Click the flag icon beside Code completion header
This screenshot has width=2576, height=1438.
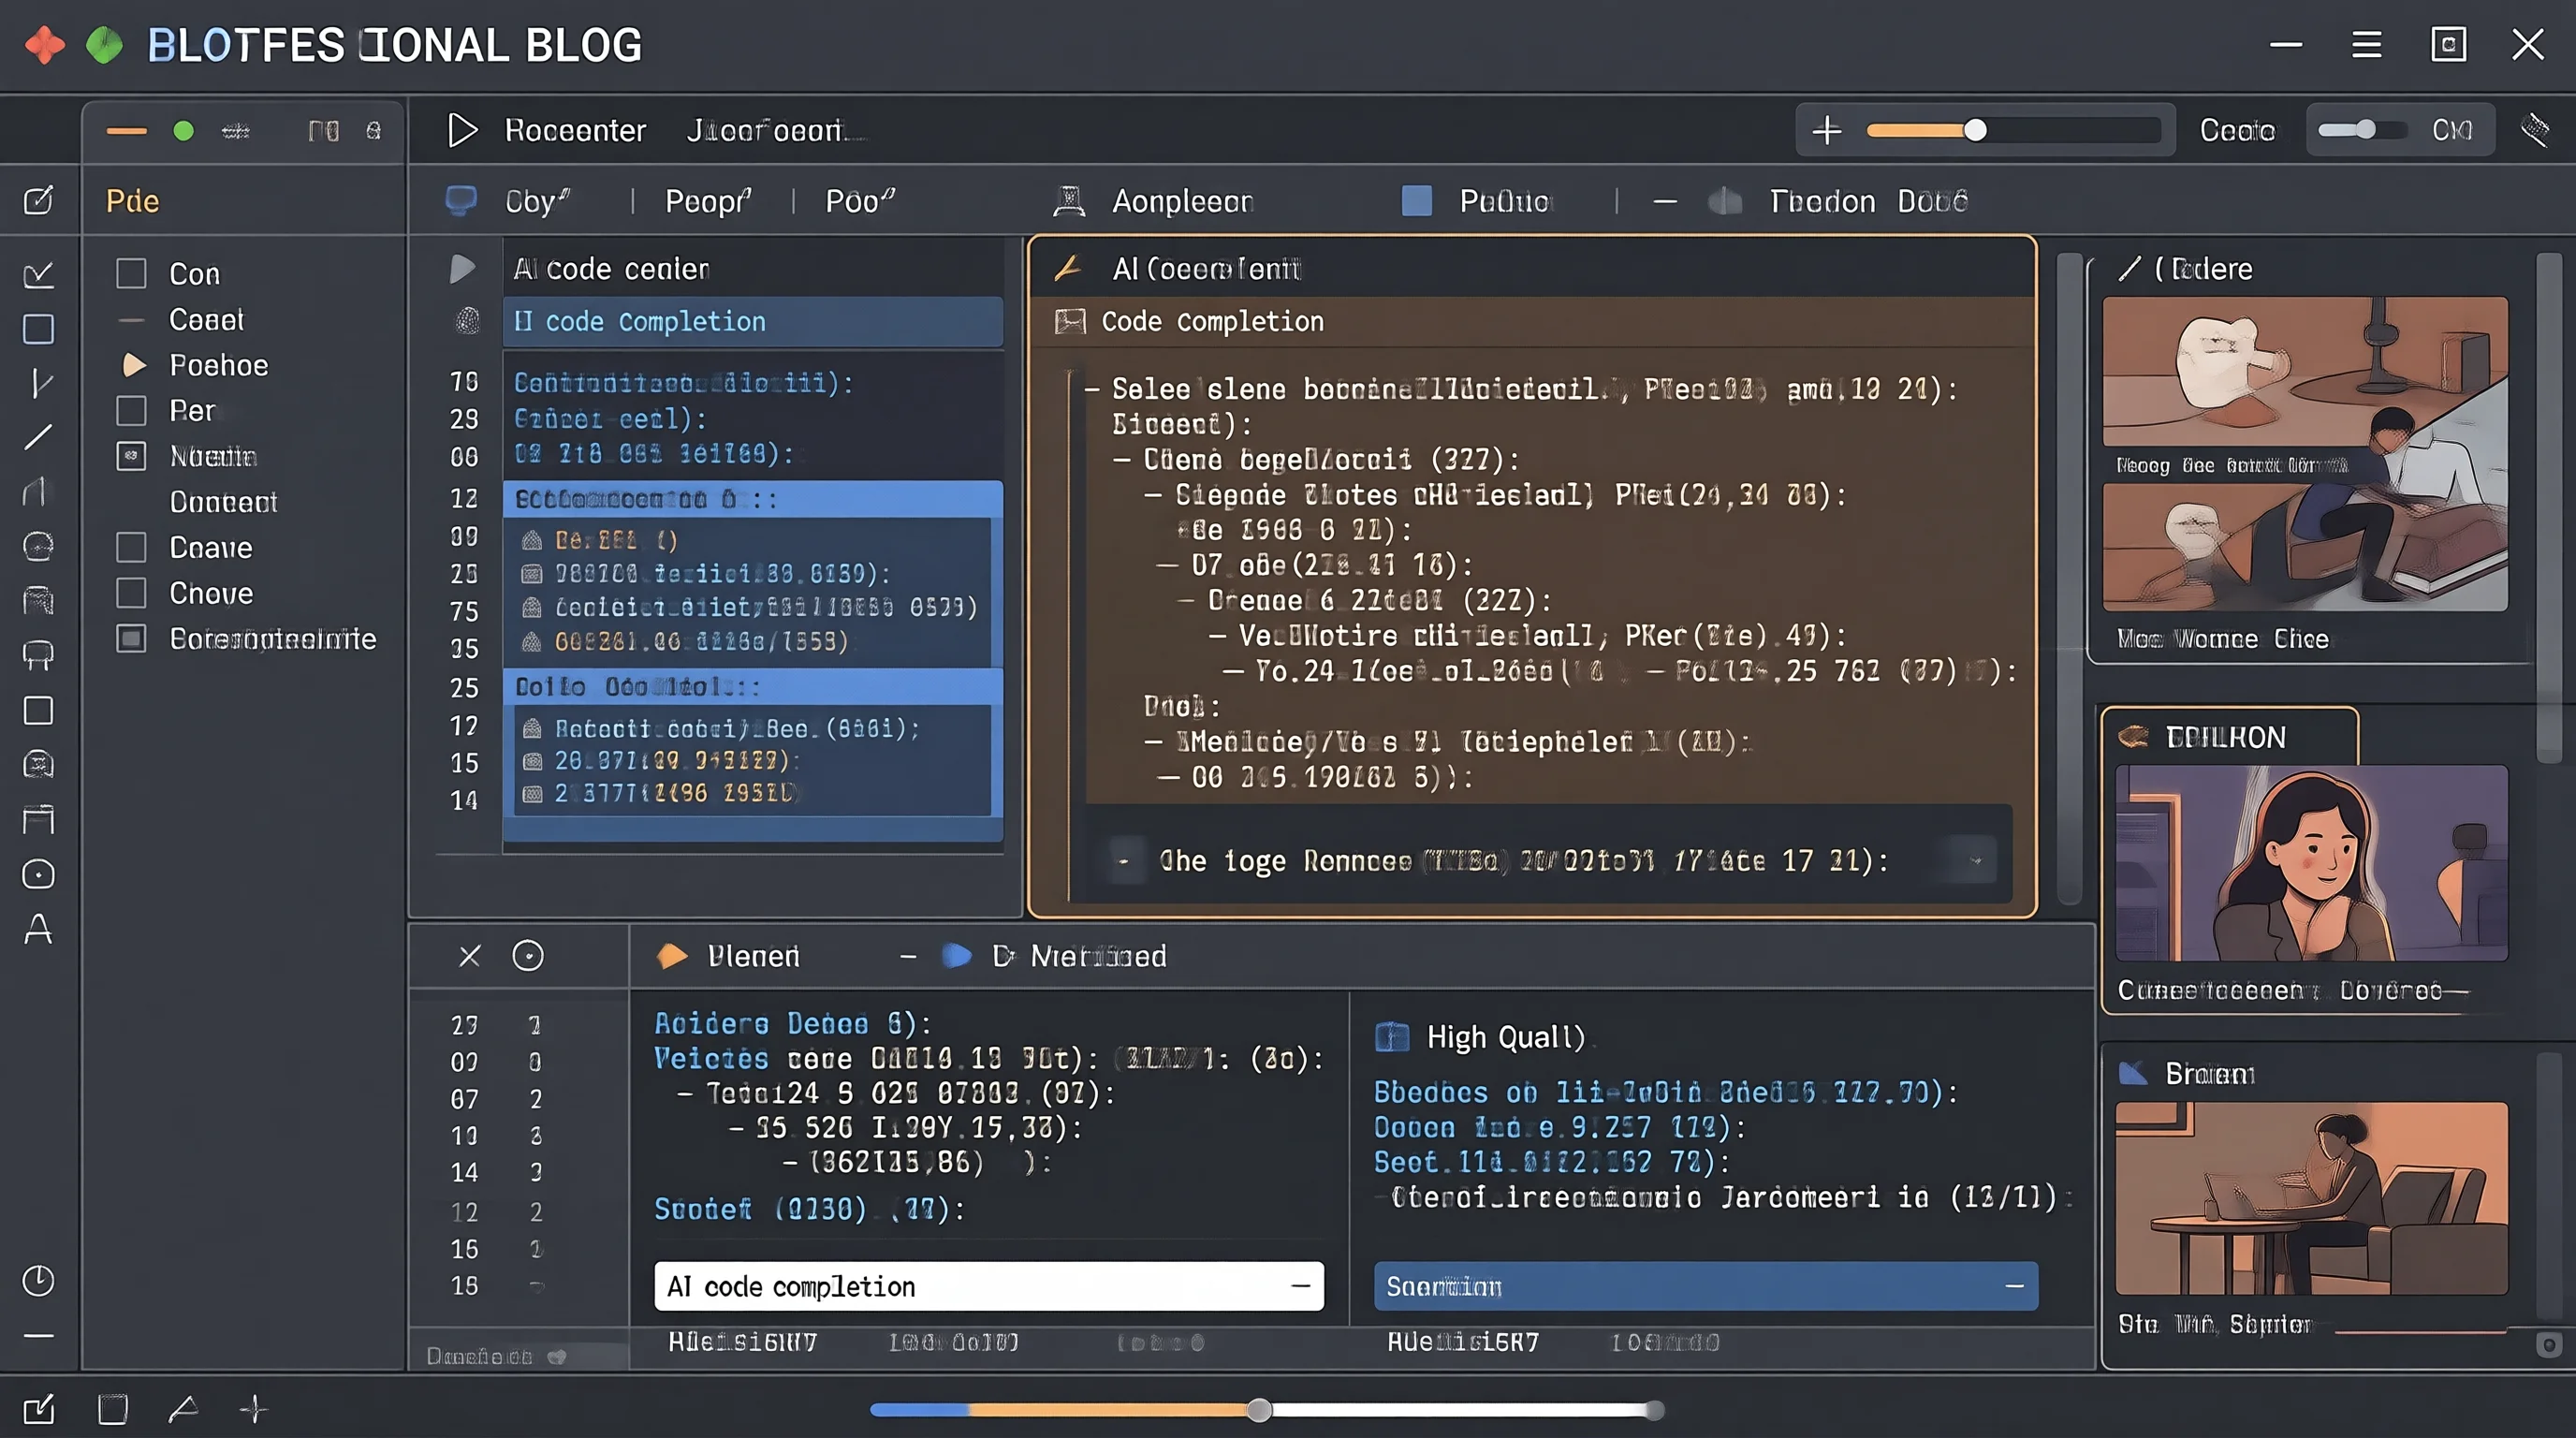click(x=1070, y=321)
